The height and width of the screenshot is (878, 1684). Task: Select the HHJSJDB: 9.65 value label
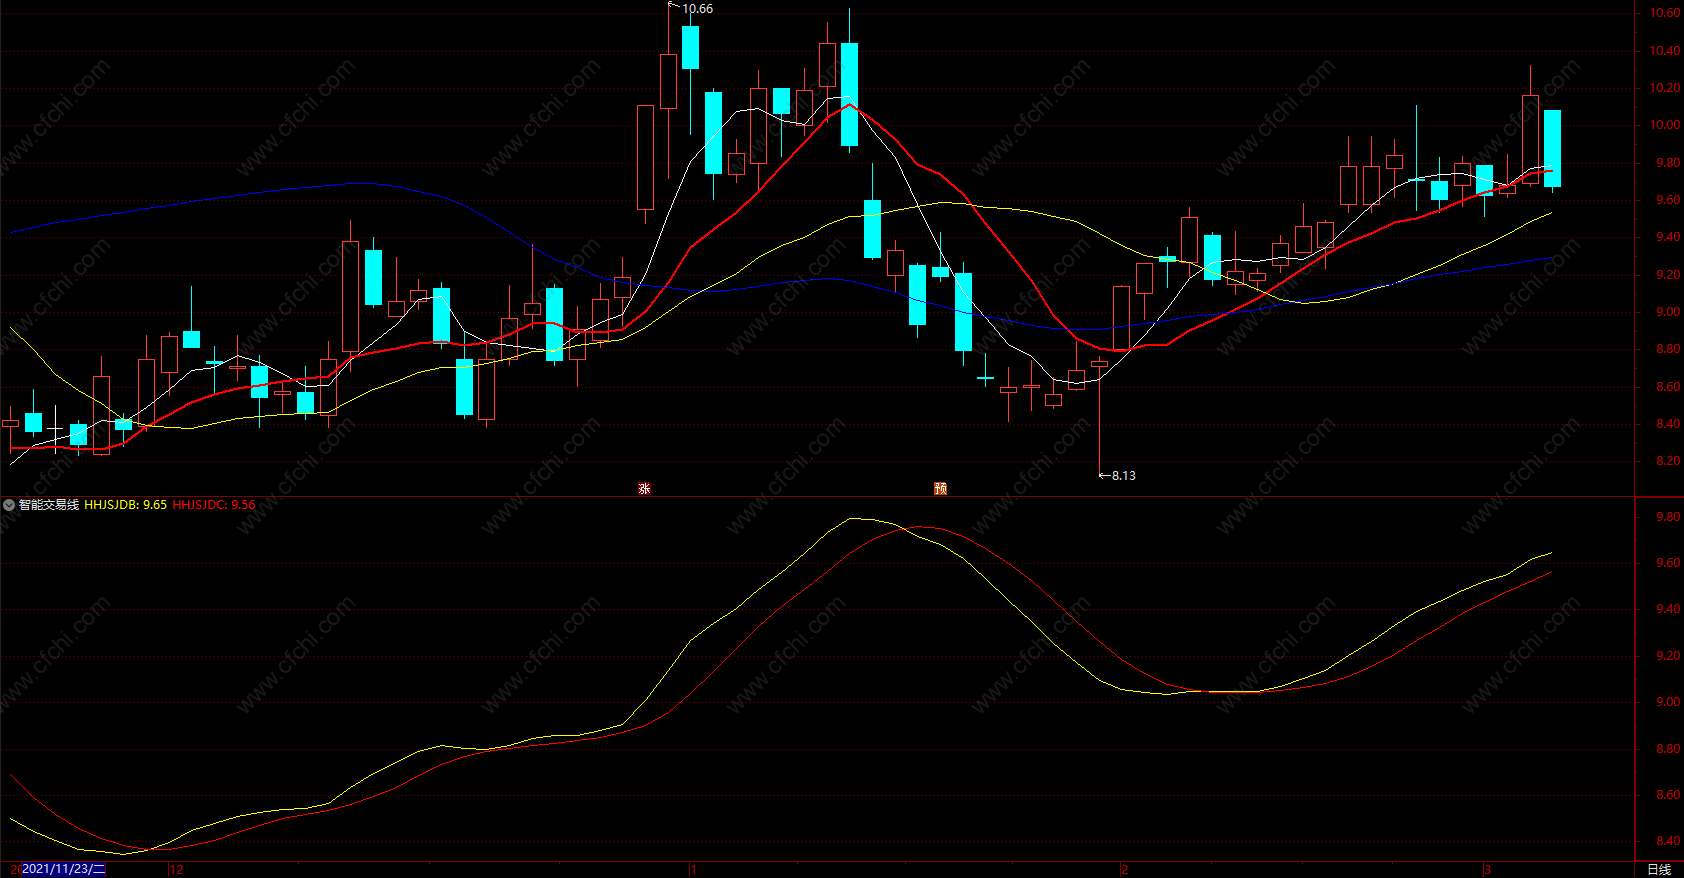click(125, 505)
